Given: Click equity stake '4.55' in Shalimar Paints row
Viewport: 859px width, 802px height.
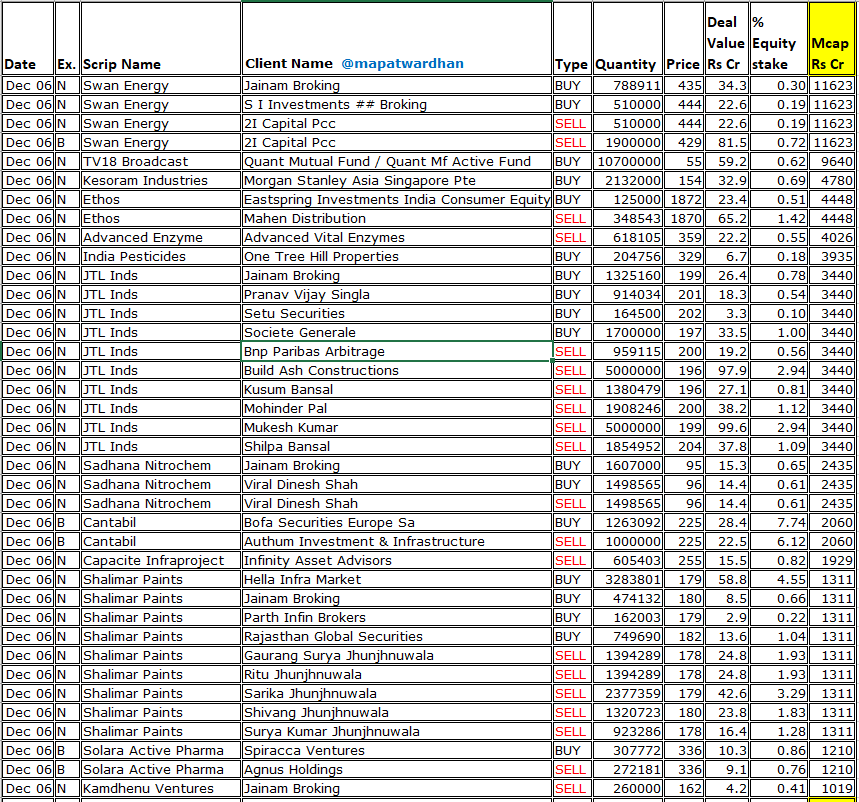Looking at the screenshot, I should [779, 579].
